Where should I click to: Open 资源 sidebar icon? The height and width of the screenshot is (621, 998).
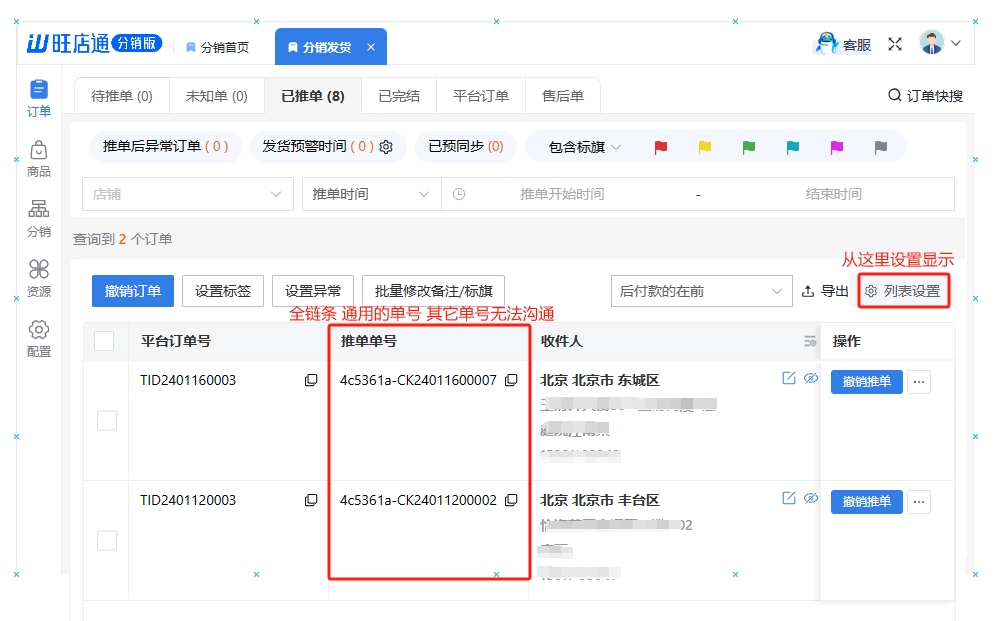pyautogui.click(x=38, y=278)
